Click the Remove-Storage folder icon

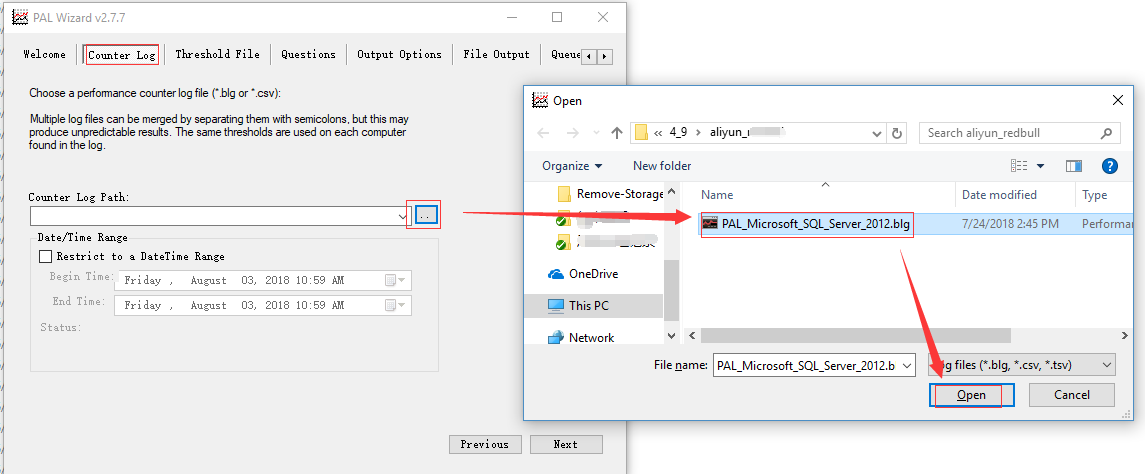coord(563,194)
